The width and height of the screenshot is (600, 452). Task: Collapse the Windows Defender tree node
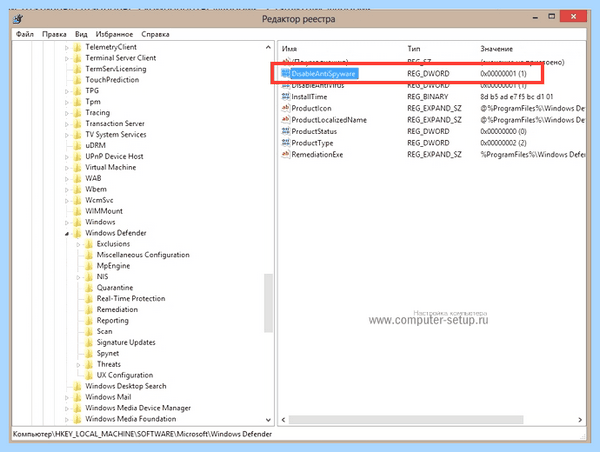tap(67, 233)
